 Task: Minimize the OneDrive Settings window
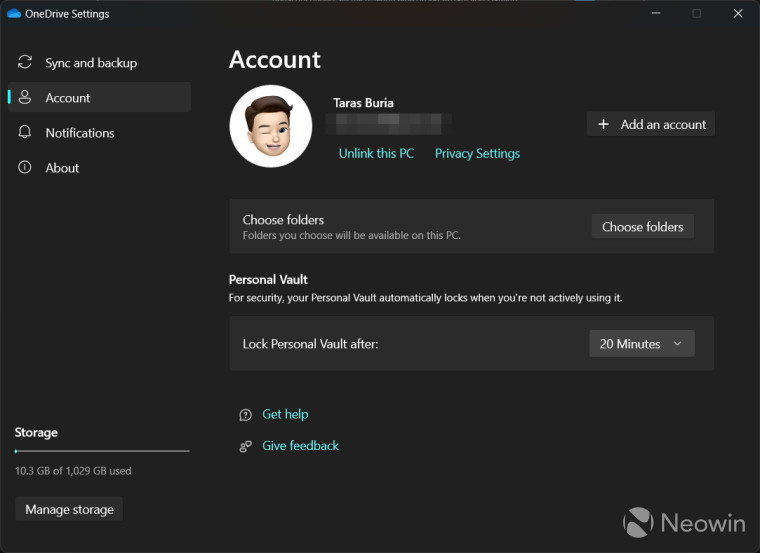656,13
